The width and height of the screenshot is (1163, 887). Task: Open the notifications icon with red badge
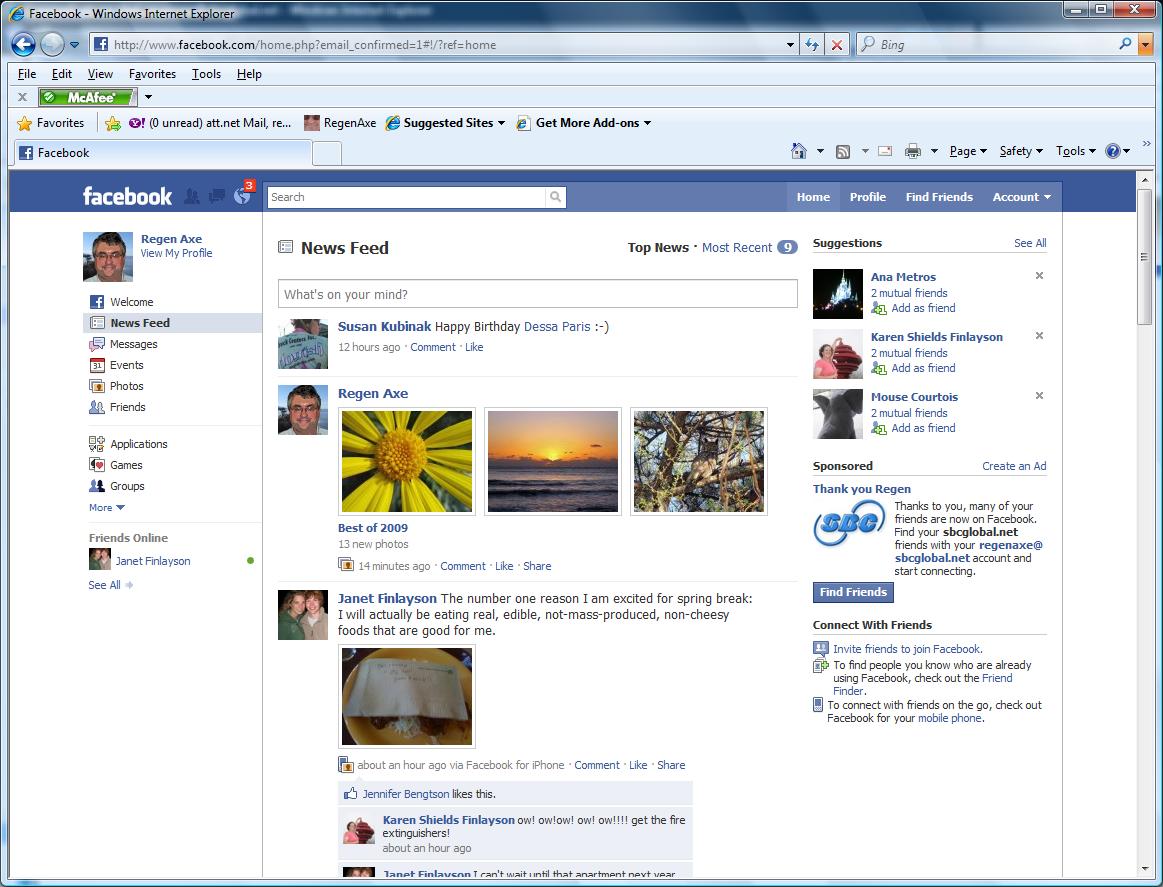tap(243, 196)
